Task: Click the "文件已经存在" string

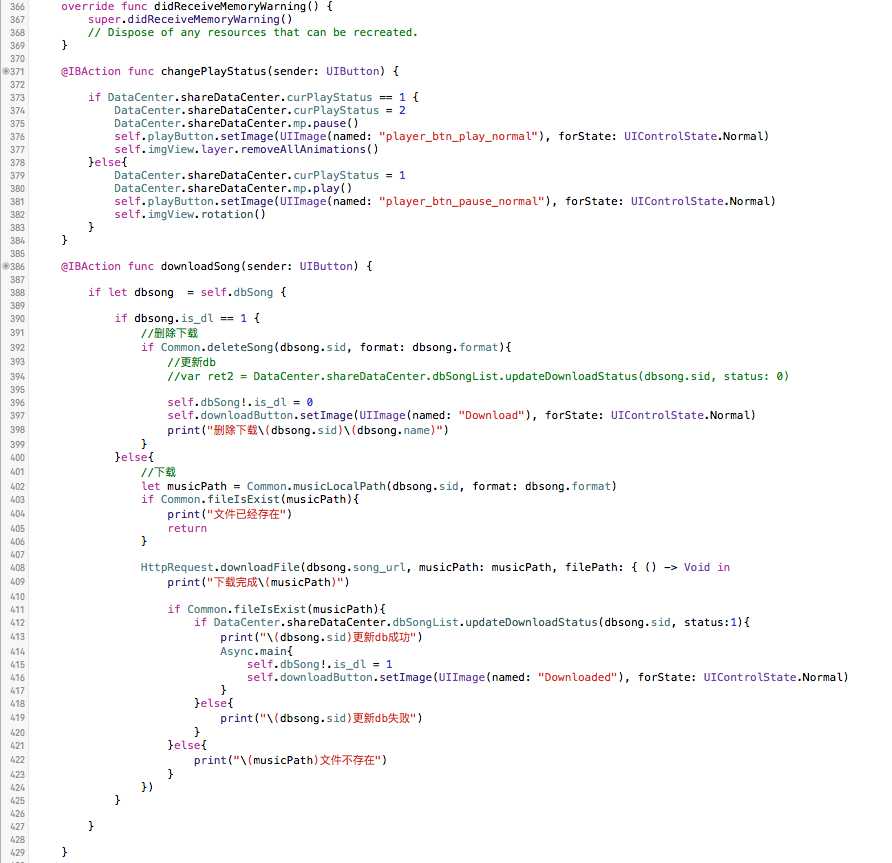Action: click(x=246, y=514)
